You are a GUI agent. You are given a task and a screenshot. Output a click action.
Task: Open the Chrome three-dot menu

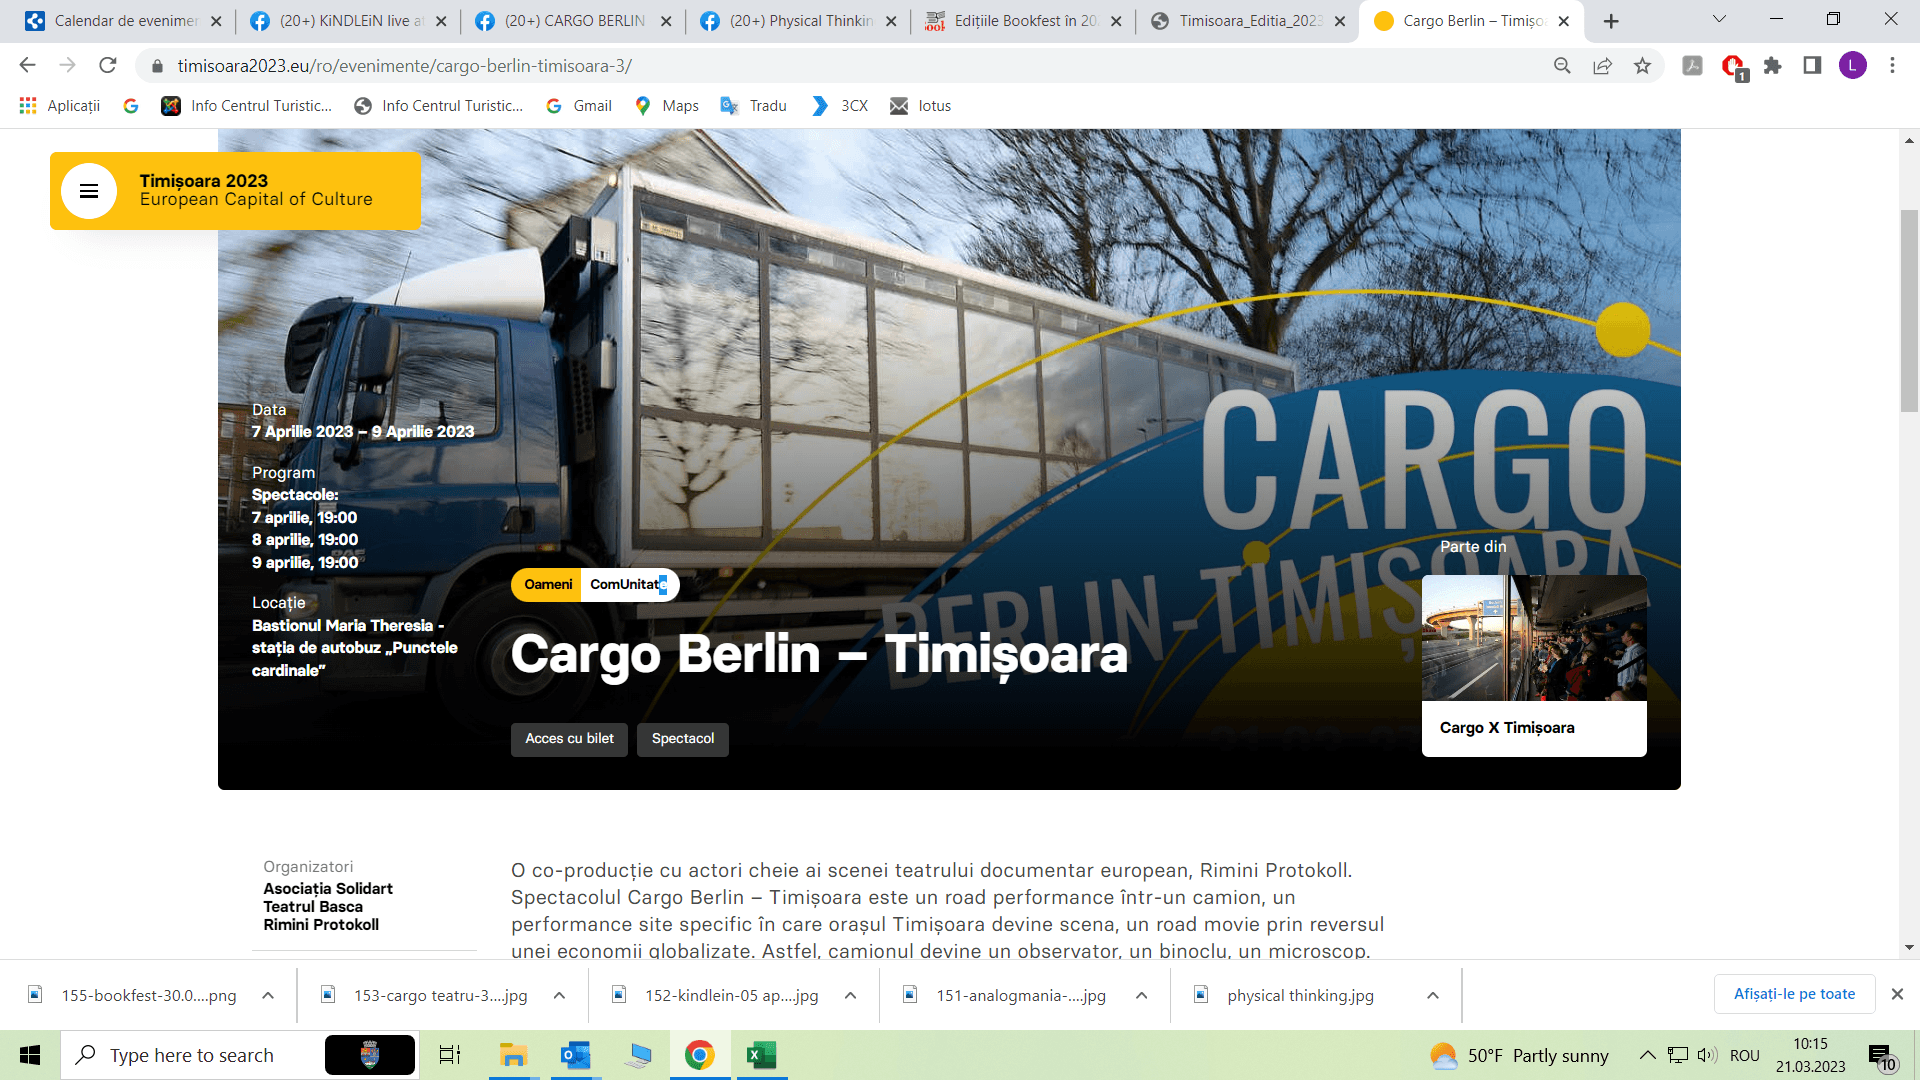tap(1892, 66)
